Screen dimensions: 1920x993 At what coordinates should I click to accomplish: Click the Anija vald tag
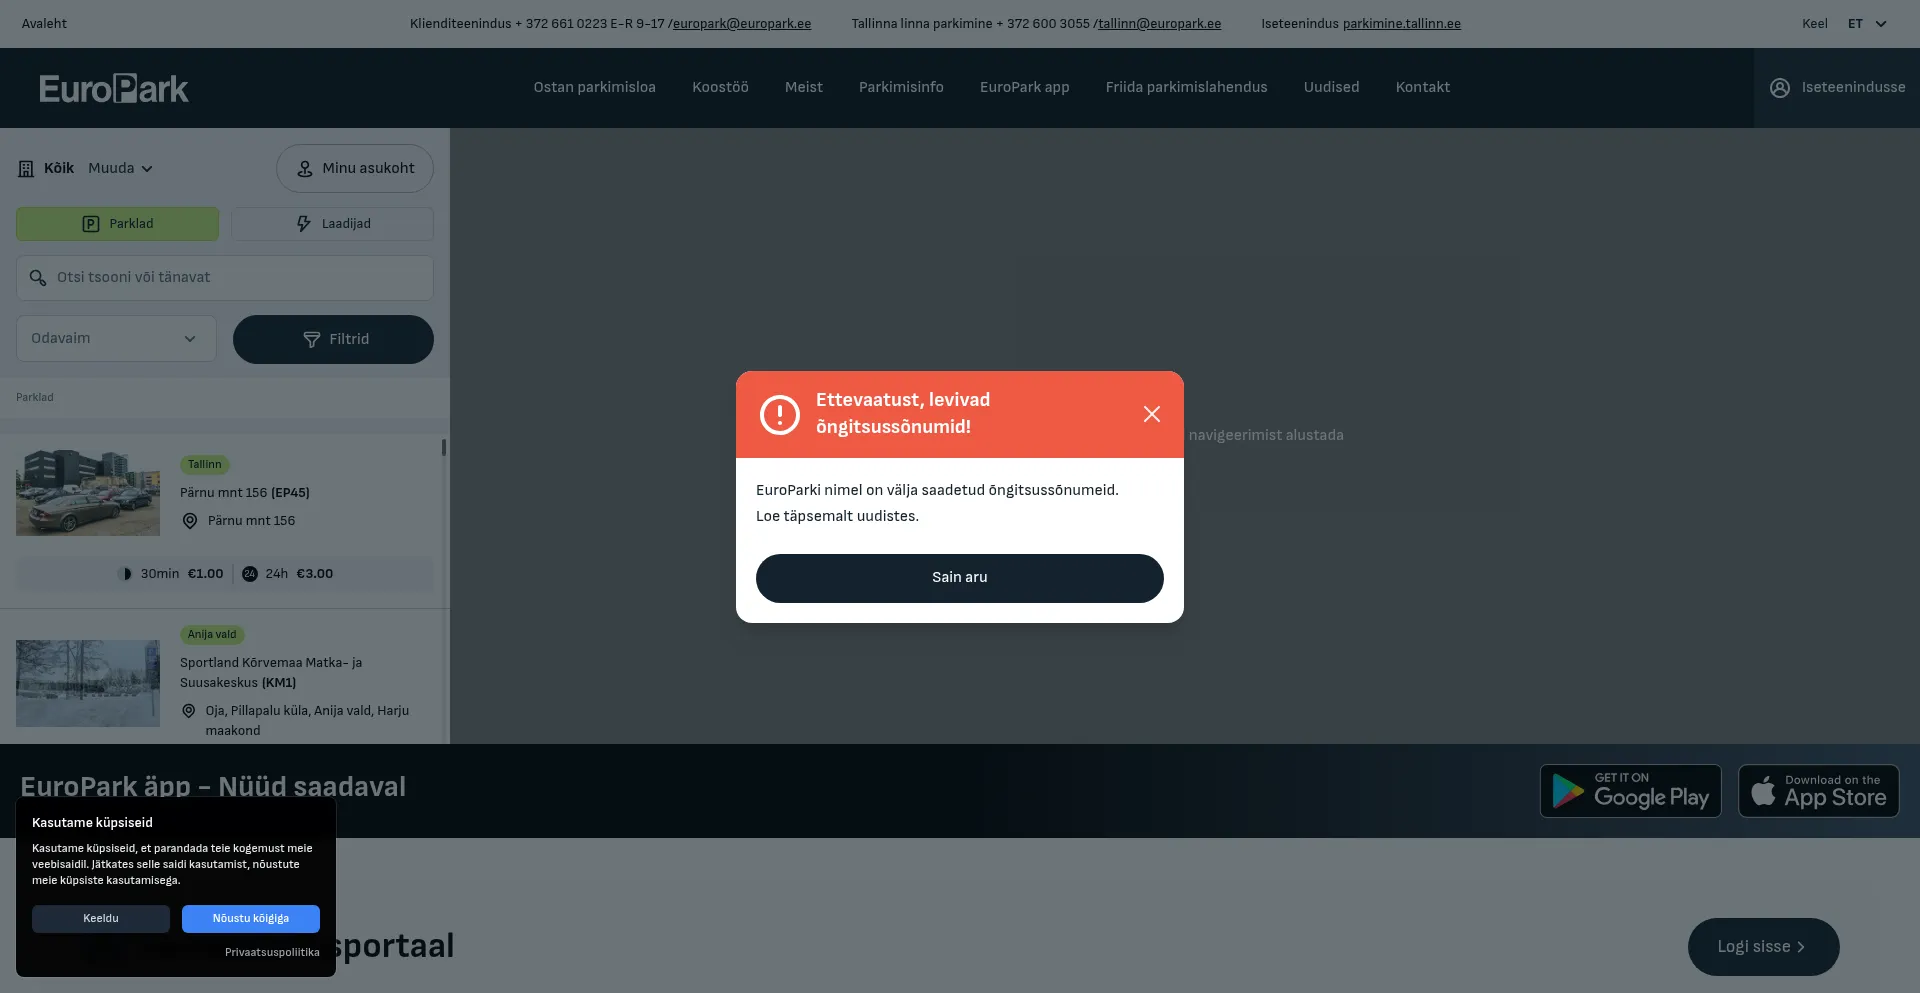(212, 635)
